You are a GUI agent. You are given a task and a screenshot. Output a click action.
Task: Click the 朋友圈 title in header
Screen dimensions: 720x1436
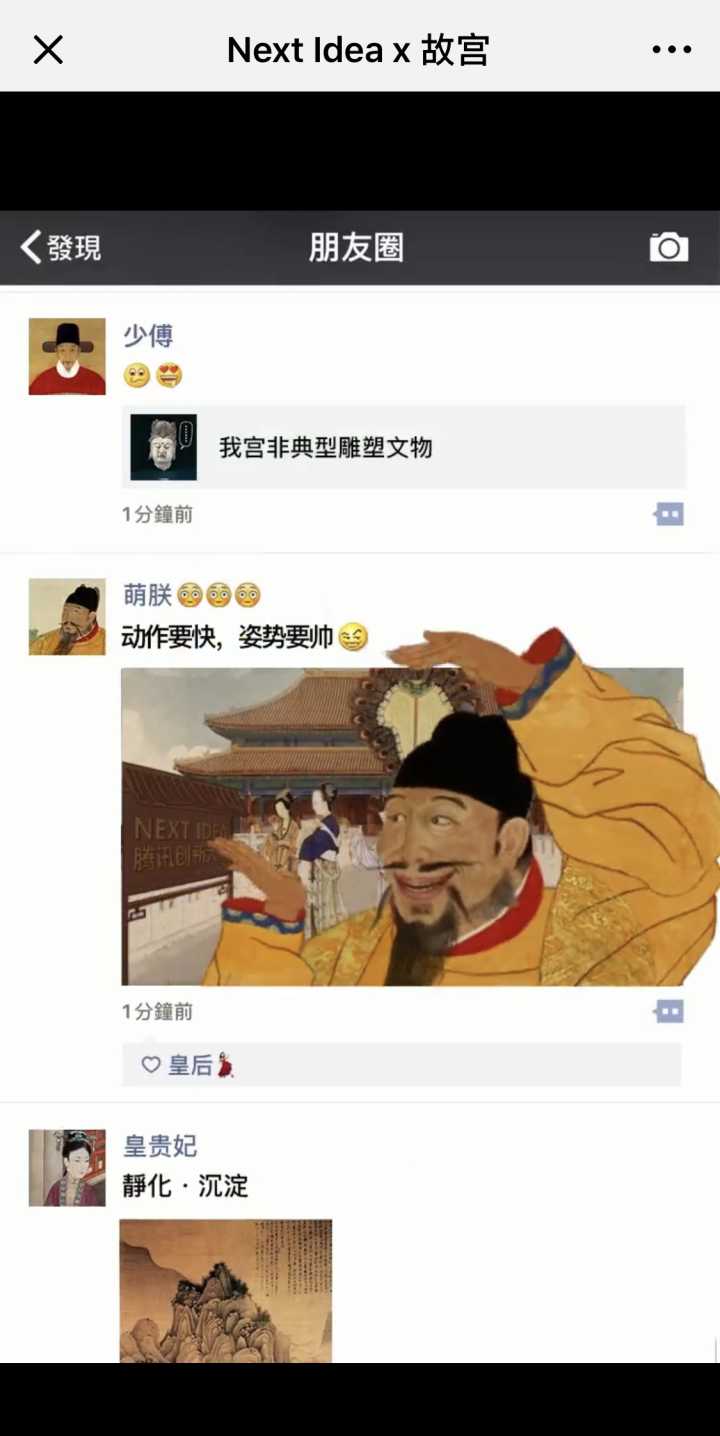(x=356, y=247)
